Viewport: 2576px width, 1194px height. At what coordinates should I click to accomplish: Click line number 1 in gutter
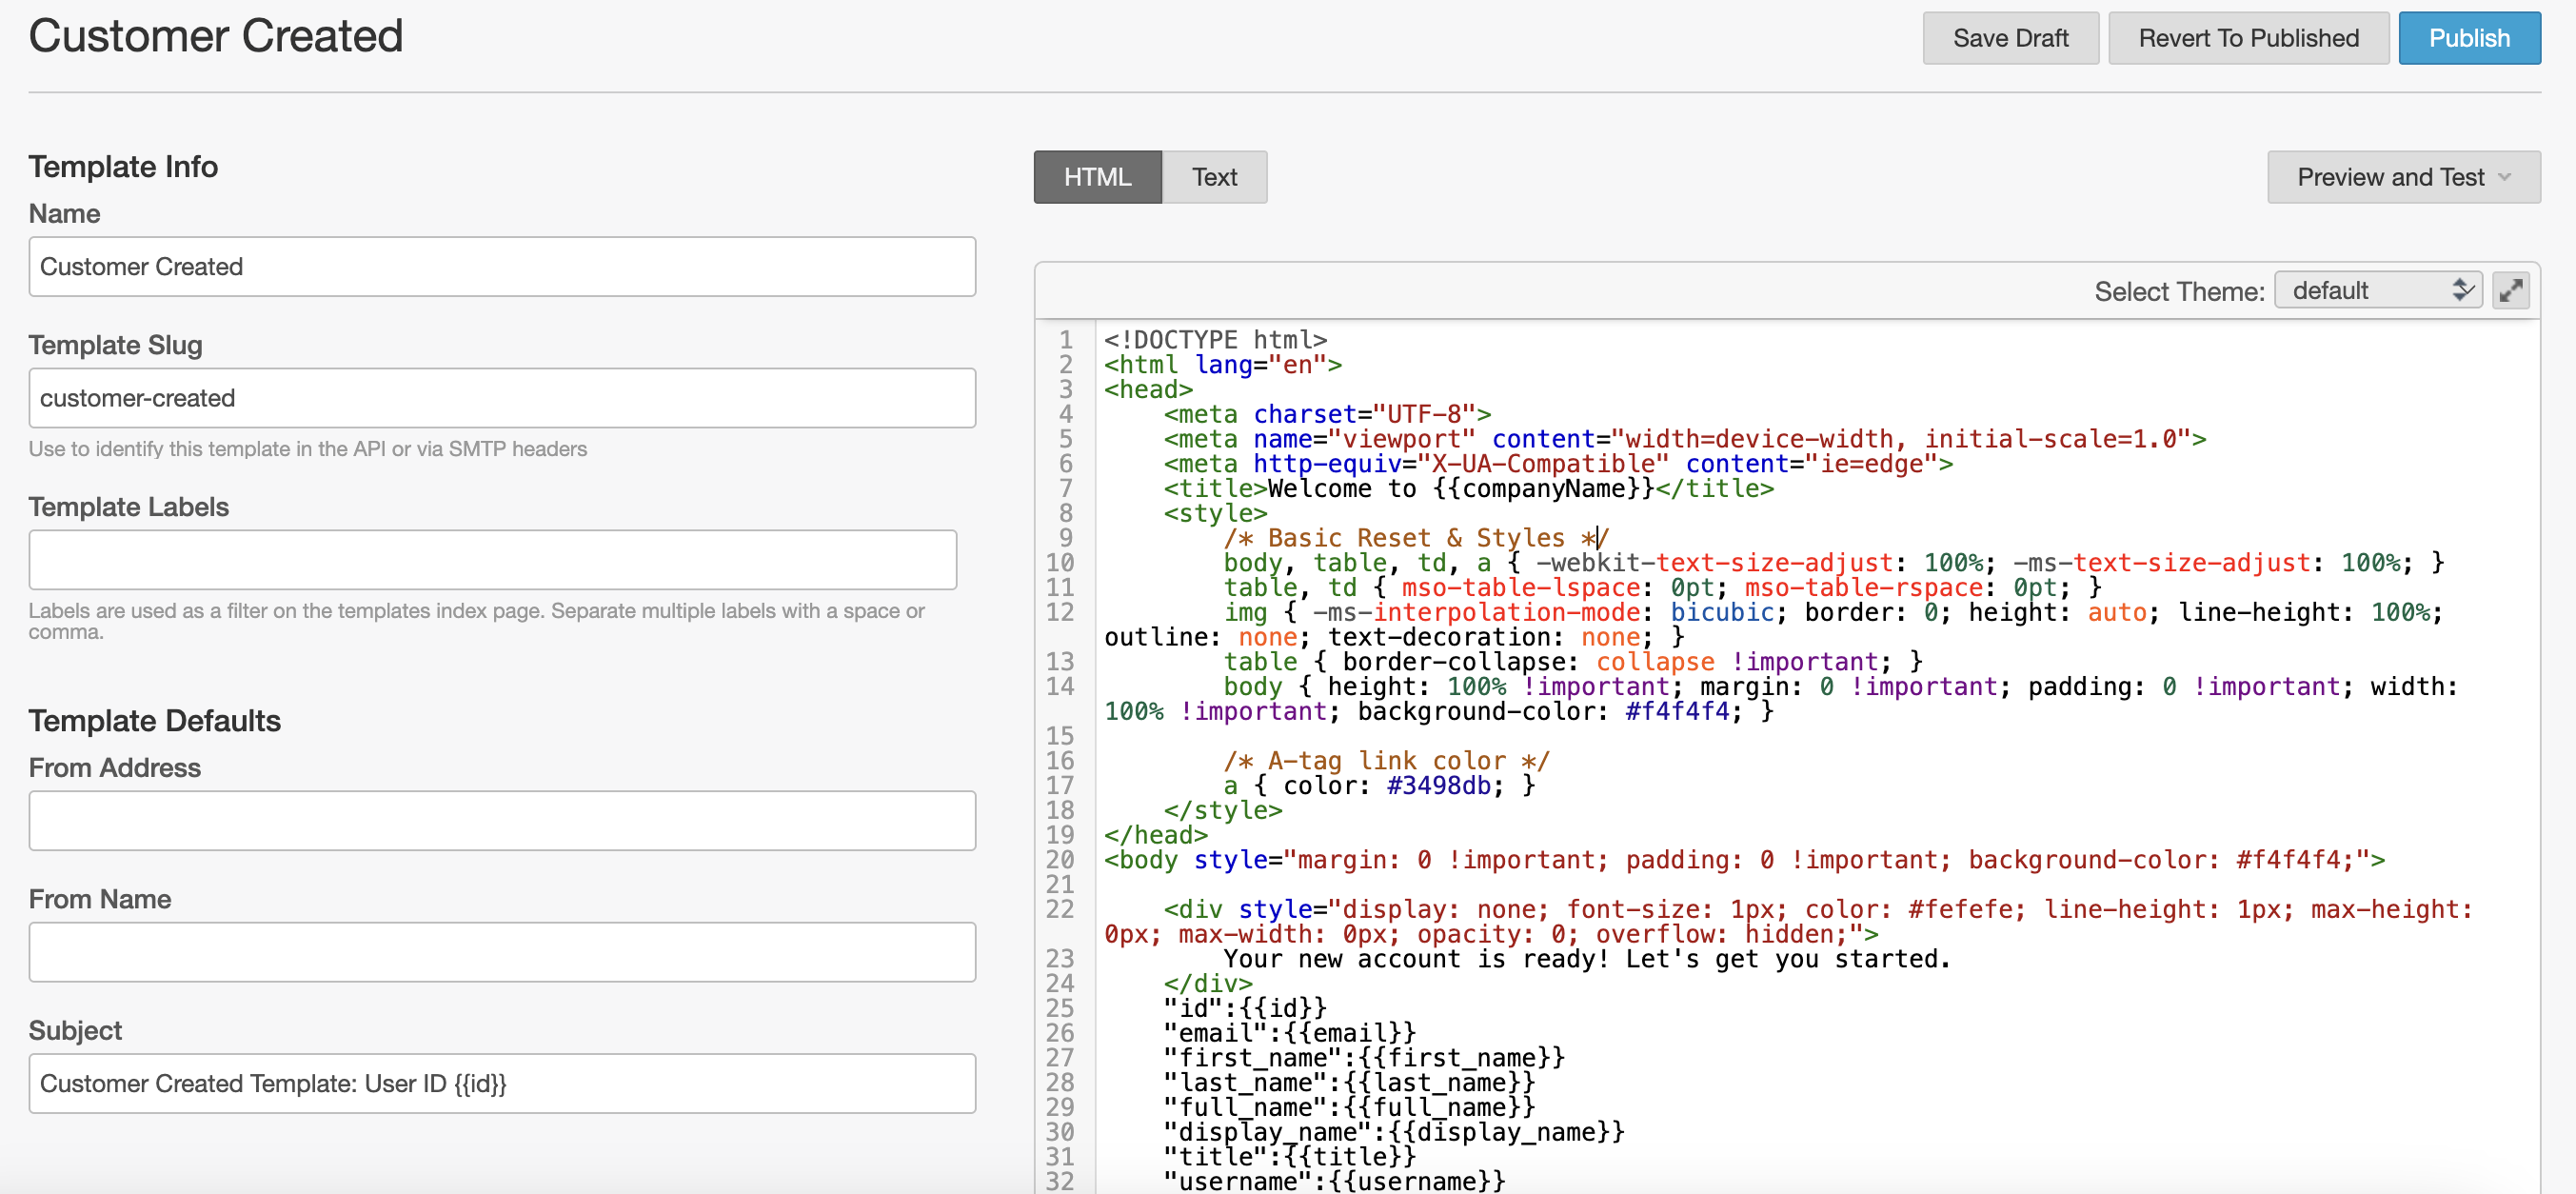coord(1066,340)
